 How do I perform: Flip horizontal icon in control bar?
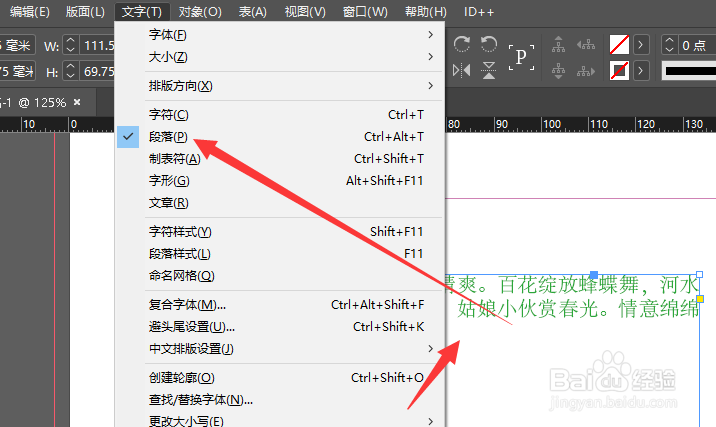point(461,70)
